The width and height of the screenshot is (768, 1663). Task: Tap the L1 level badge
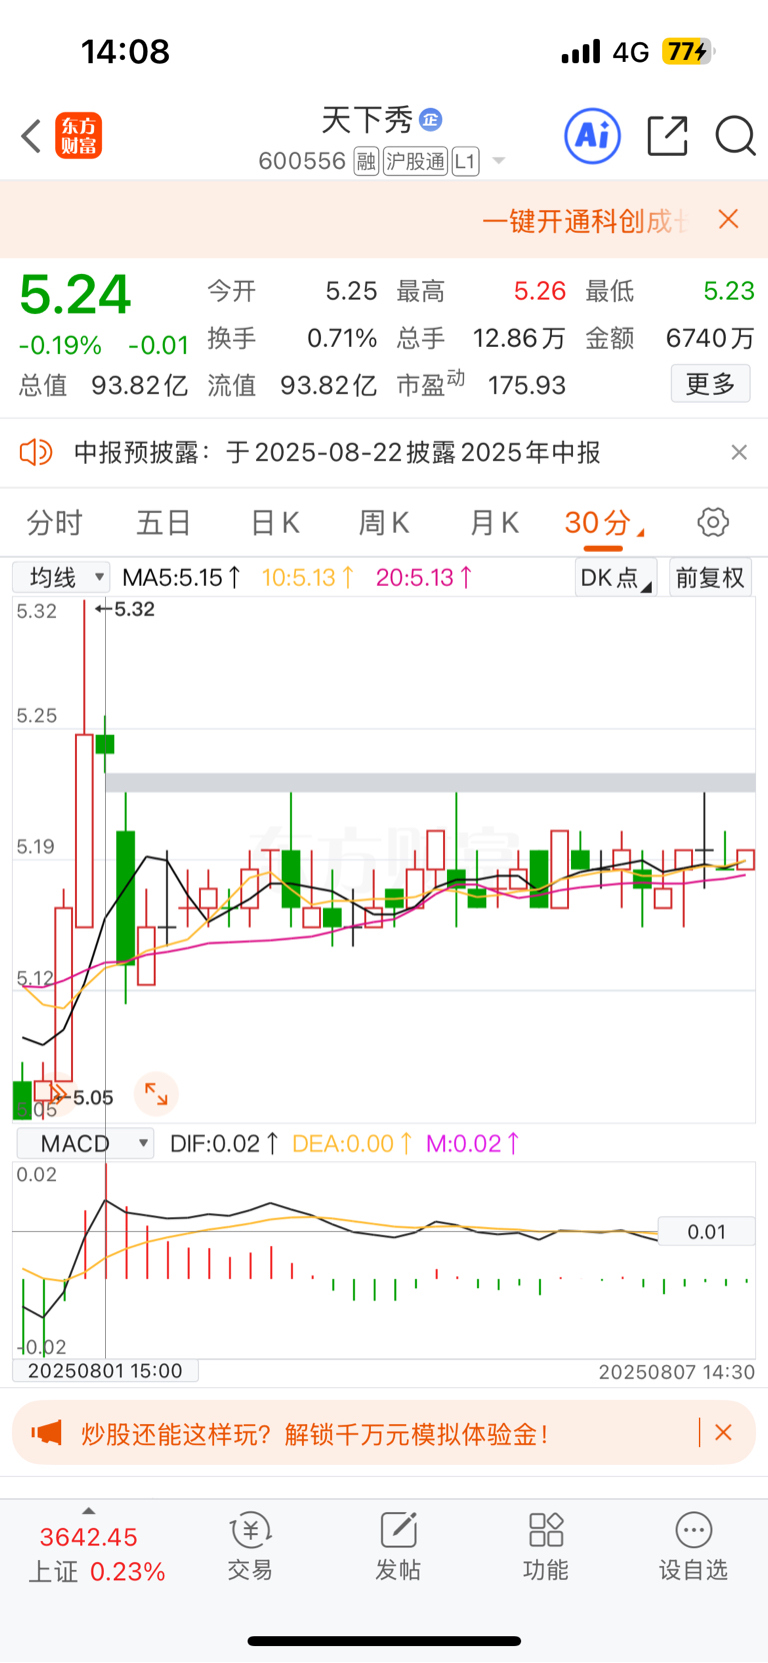click(x=465, y=161)
